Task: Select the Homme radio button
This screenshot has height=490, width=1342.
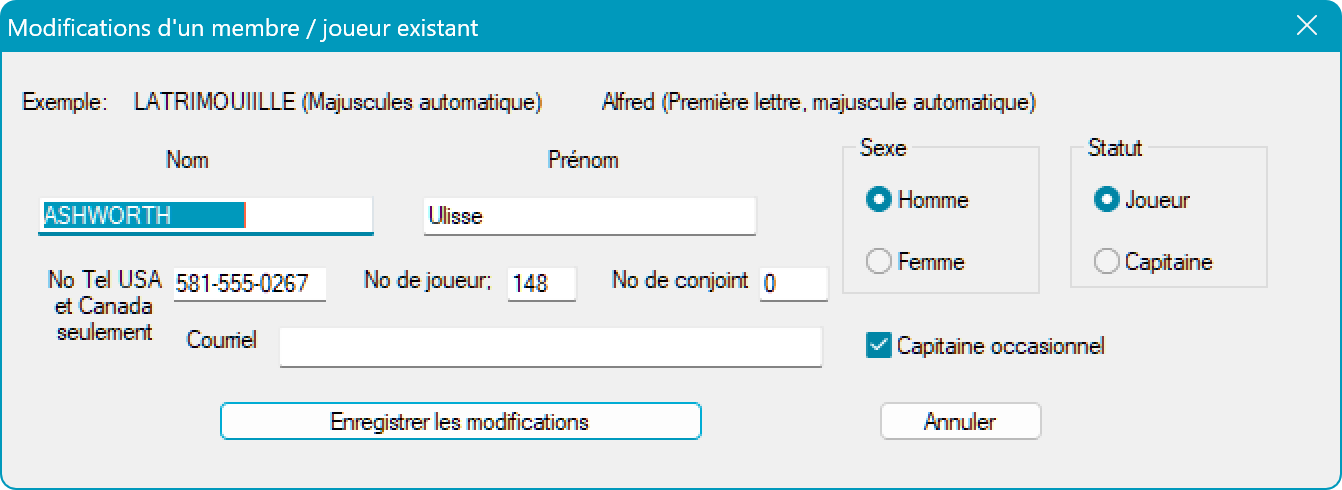Action: click(879, 200)
